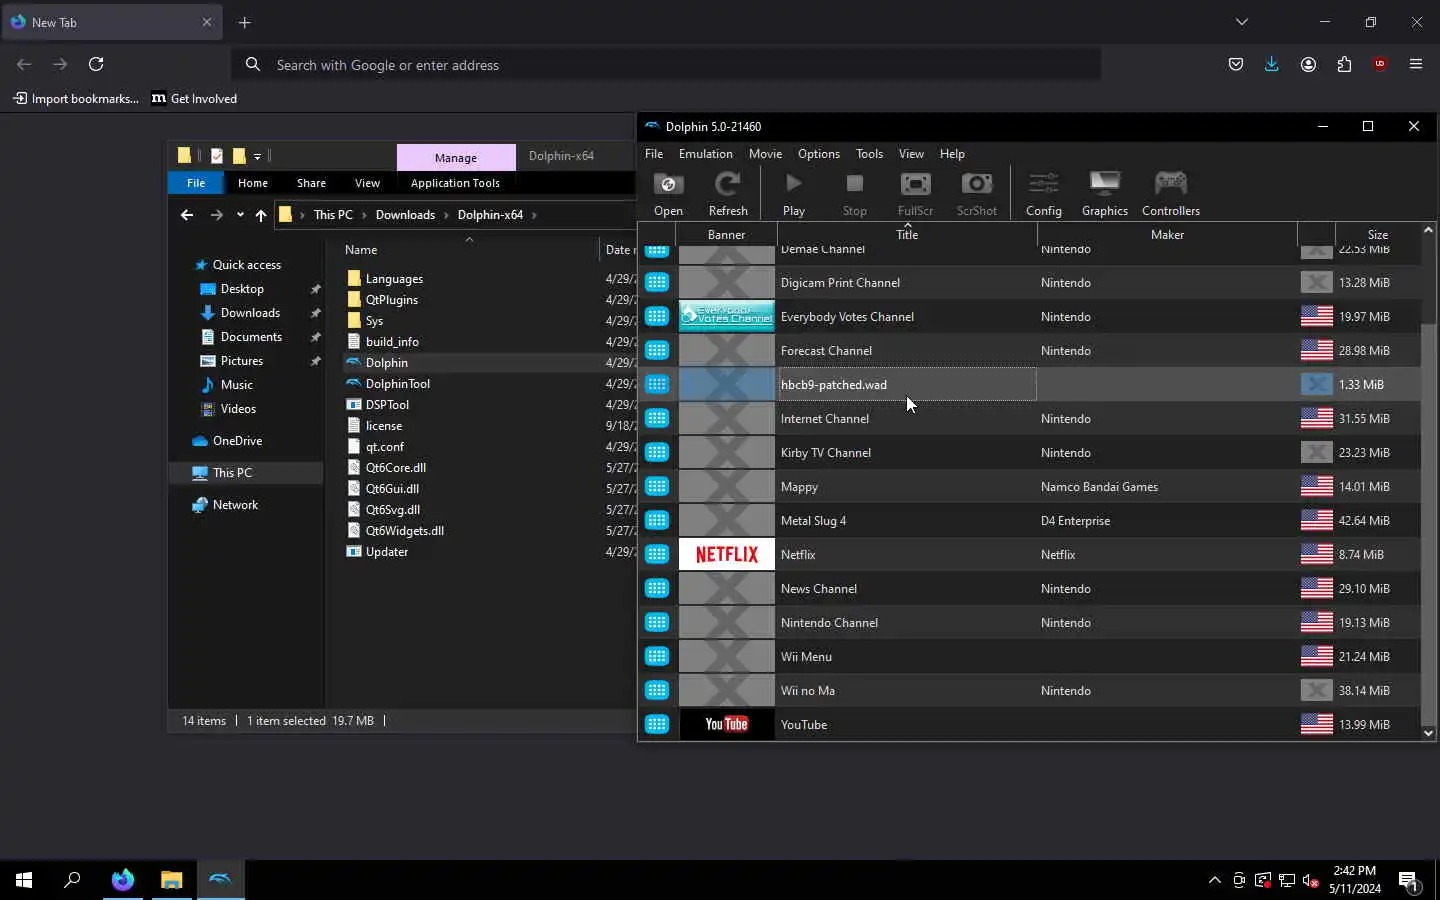Open Windows Start menu

coord(24,880)
